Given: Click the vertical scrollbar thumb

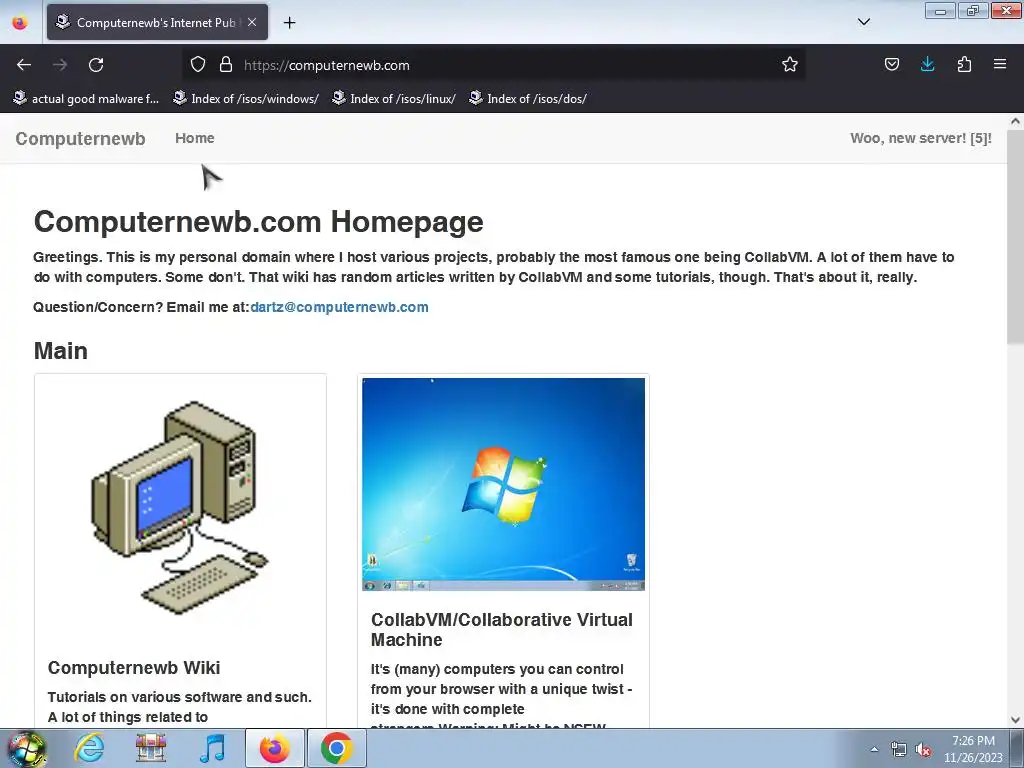Looking at the screenshot, I should (1015, 236).
